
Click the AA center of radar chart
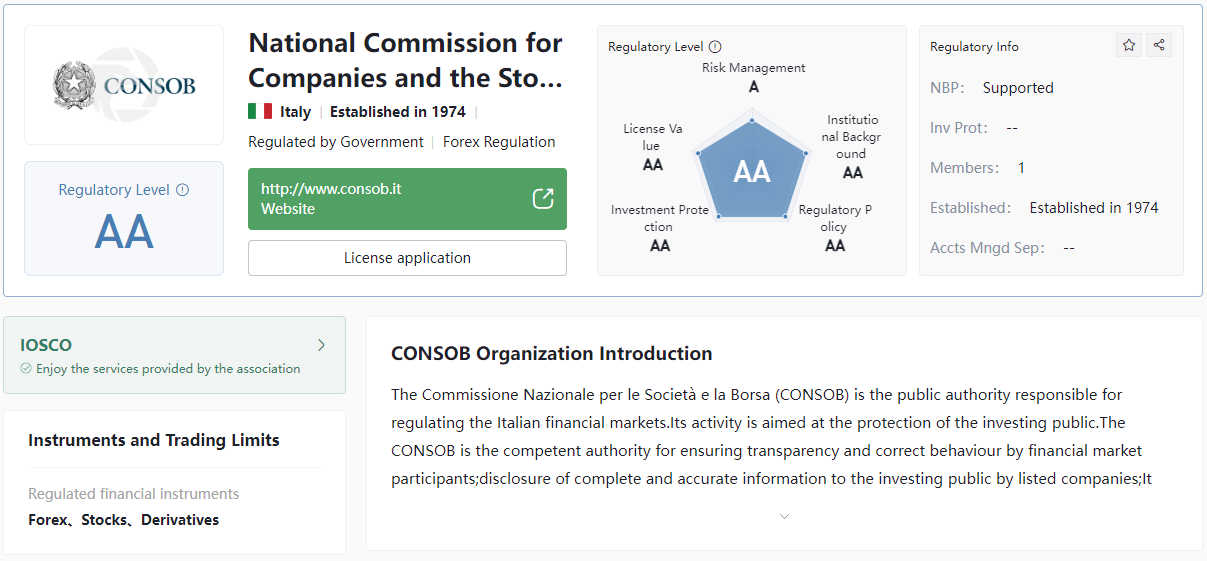752,172
